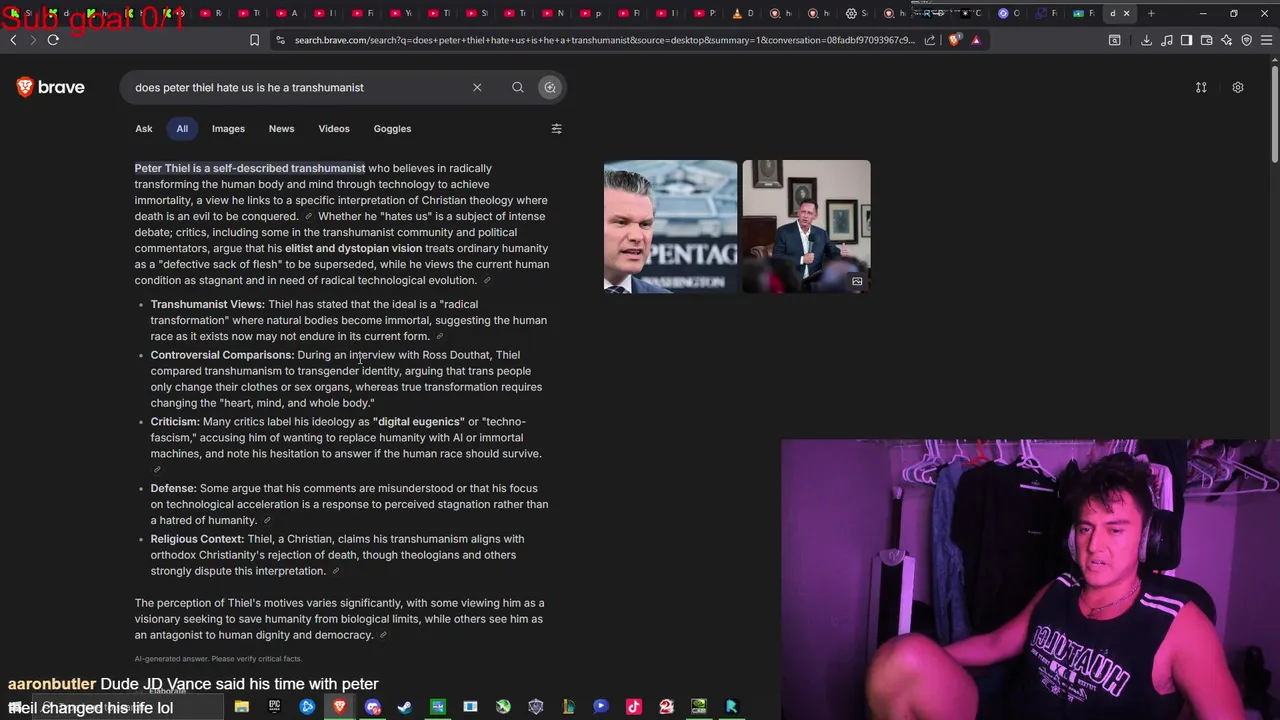Open a new browser tab

(x=1151, y=13)
